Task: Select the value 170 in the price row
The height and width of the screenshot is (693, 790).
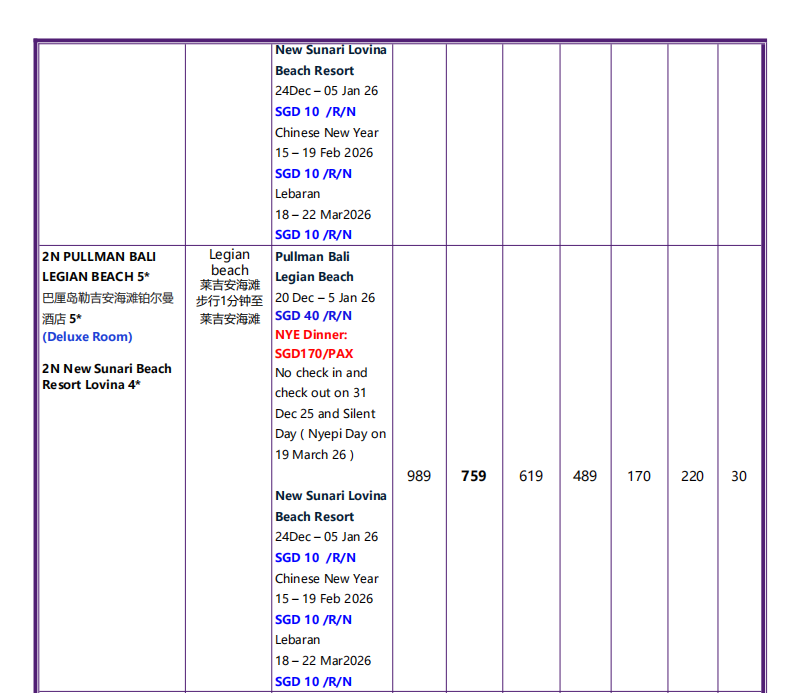Action: click(x=638, y=476)
